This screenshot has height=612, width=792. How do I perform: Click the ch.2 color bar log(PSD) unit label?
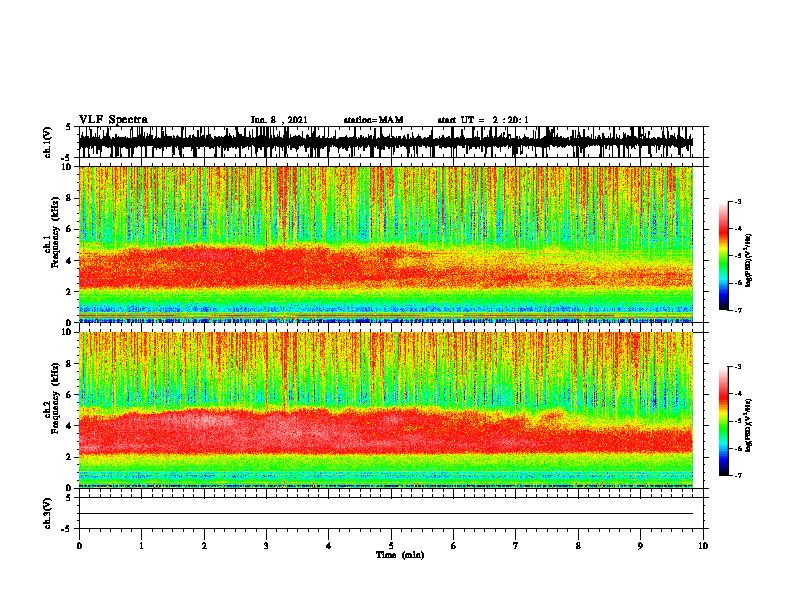coord(749,425)
